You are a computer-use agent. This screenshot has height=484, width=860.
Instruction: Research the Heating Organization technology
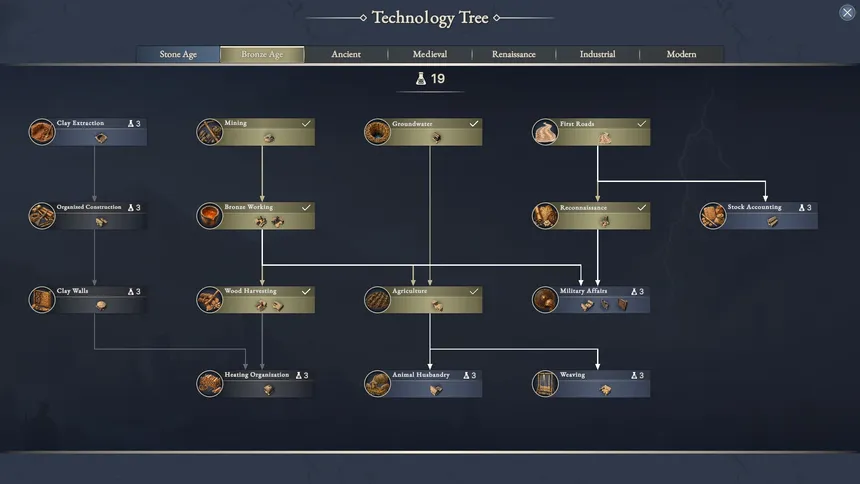point(256,384)
